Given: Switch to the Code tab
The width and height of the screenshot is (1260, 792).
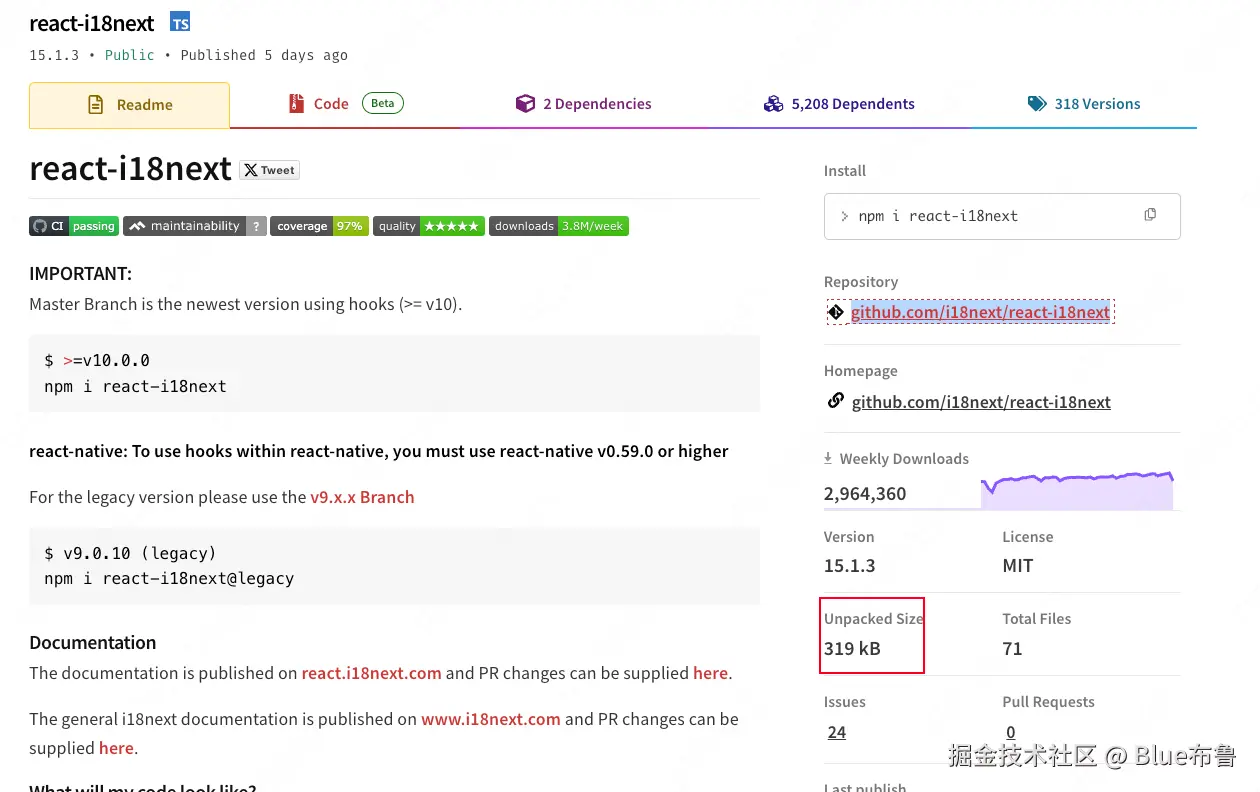Looking at the screenshot, I should 345,104.
